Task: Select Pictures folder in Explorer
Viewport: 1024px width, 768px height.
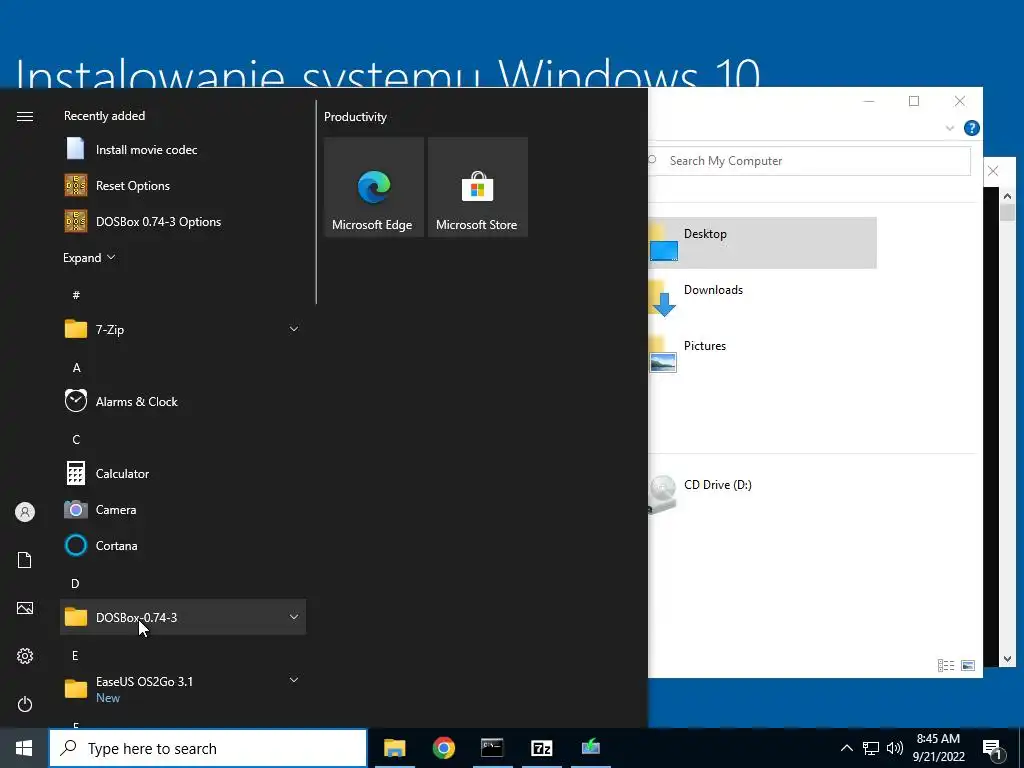Action: tap(763, 355)
